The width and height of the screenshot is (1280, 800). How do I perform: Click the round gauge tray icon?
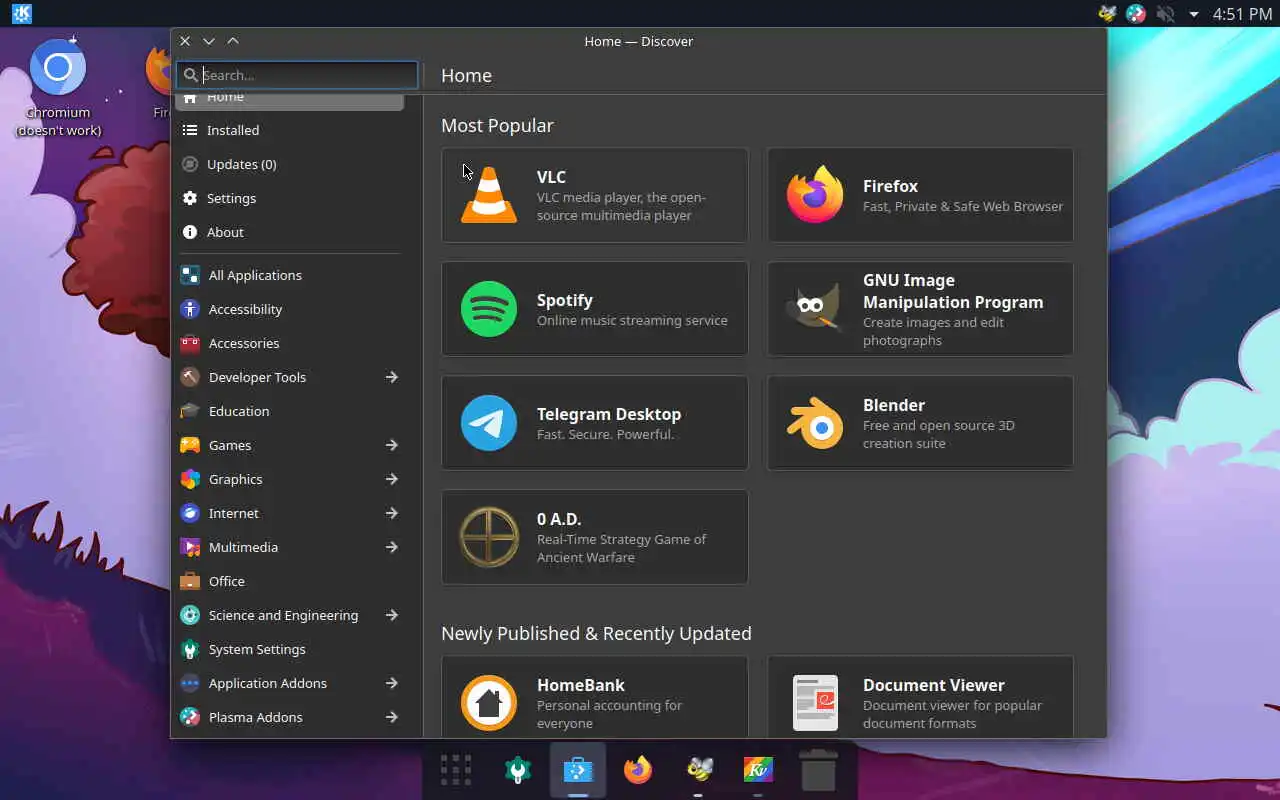click(1135, 14)
